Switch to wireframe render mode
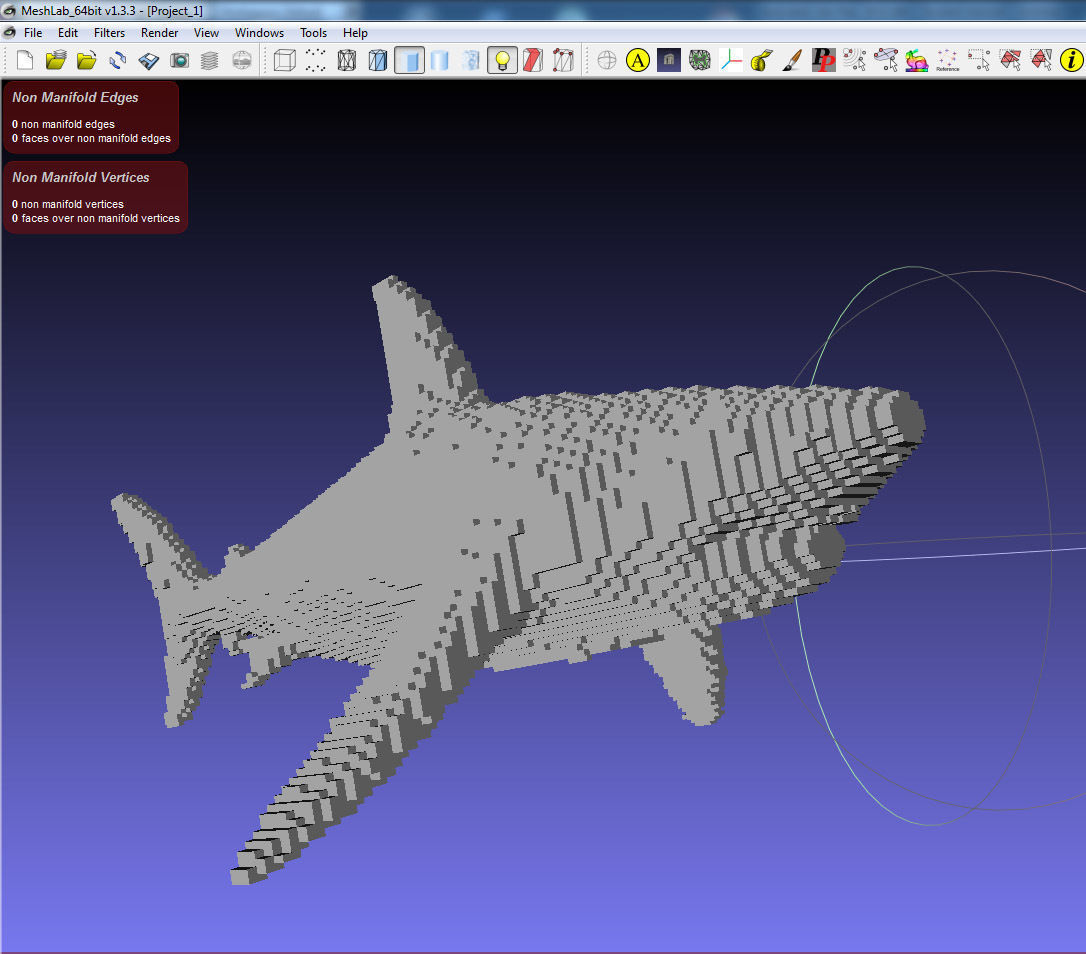Viewport: 1086px width, 954px height. (346, 60)
